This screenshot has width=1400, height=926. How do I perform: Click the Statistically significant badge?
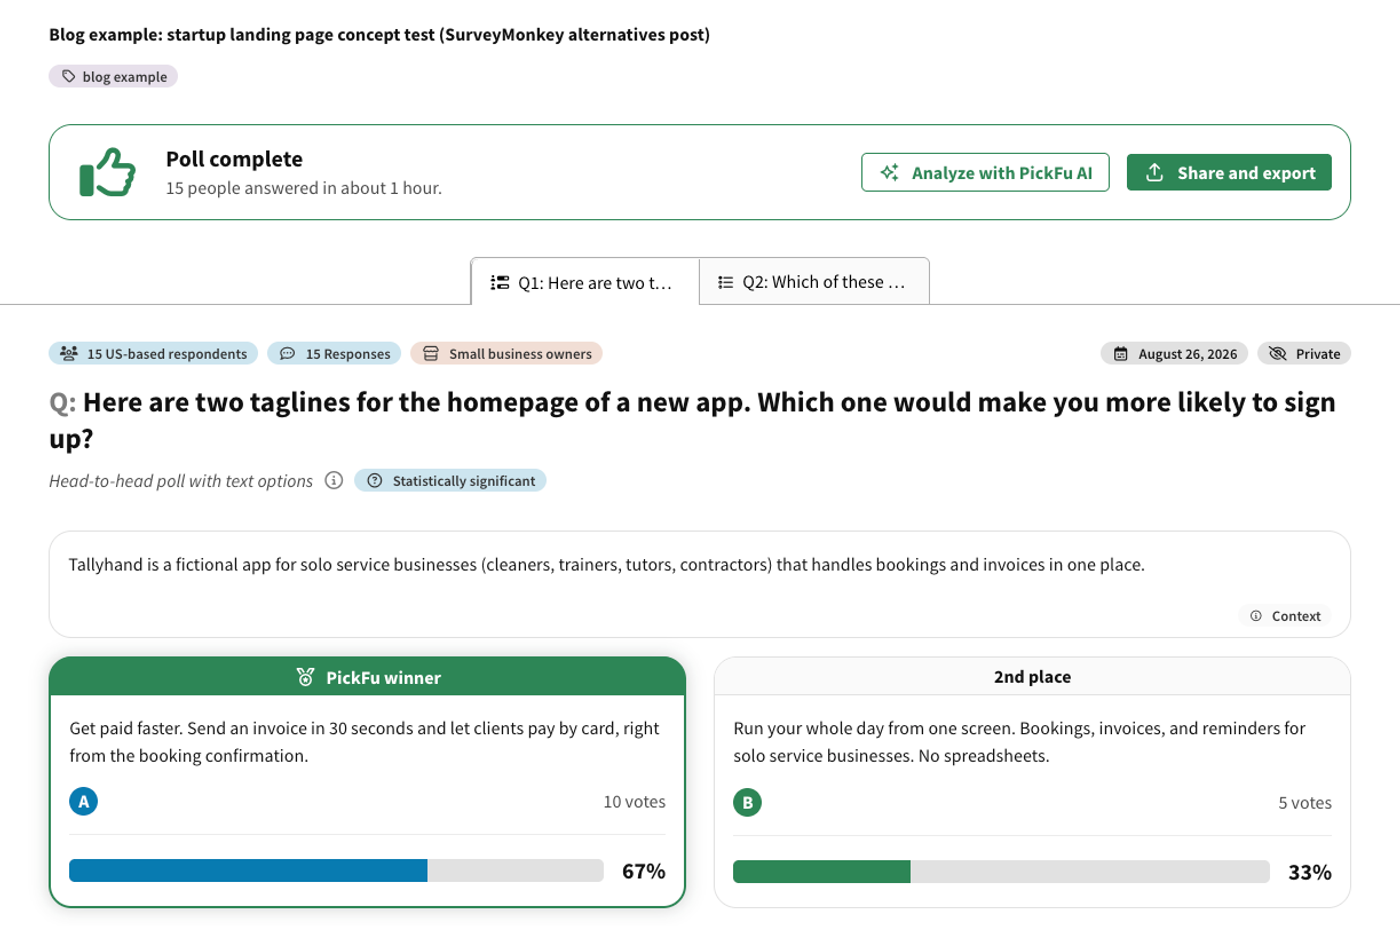[450, 480]
